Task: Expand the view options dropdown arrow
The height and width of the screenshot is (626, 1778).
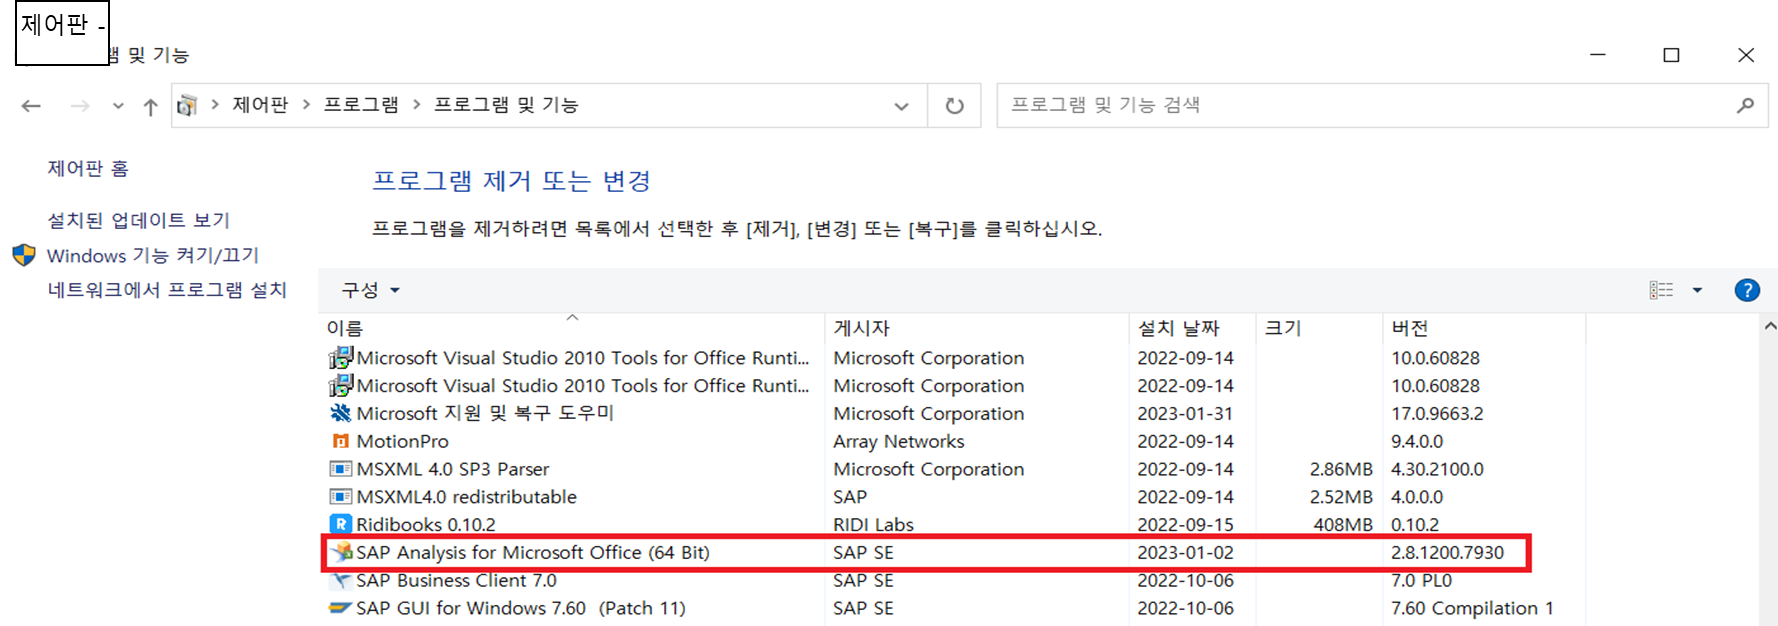Action: pos(1697,290)
